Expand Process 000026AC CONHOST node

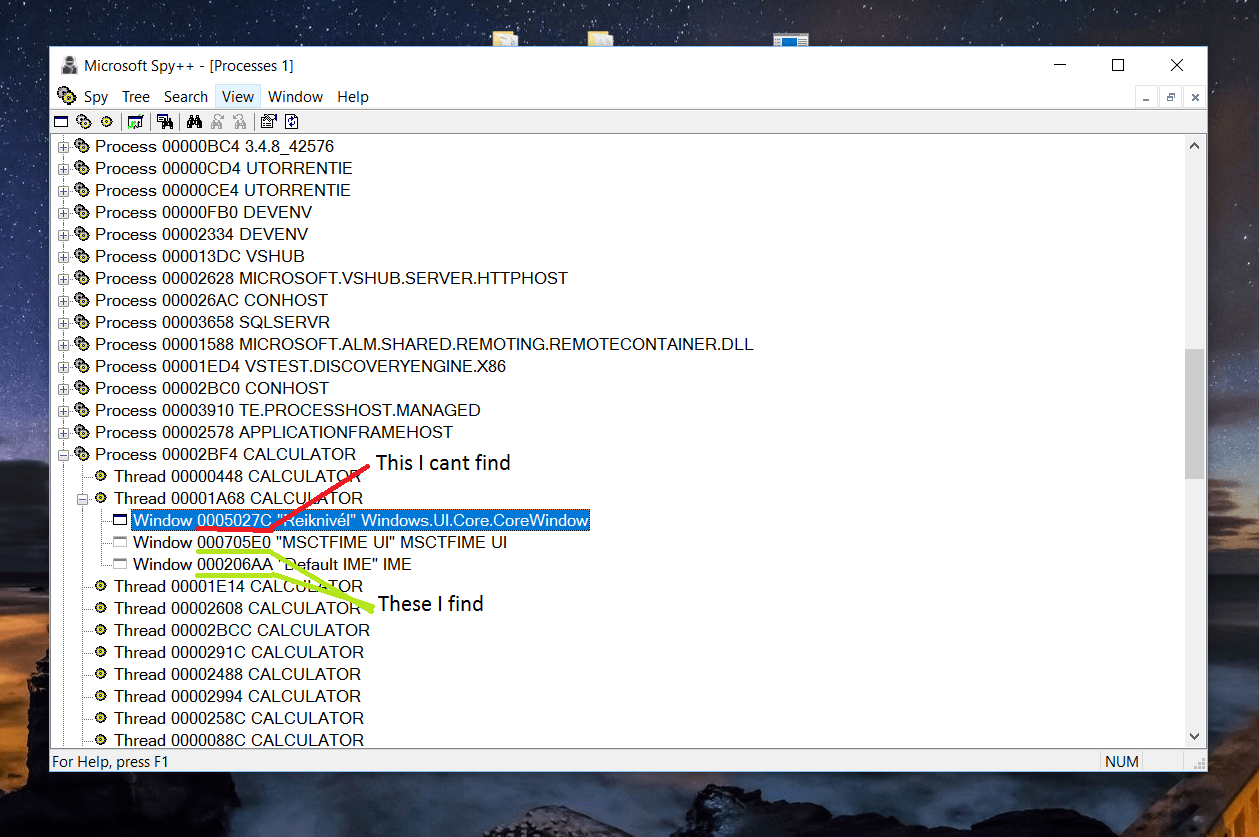[64, 300]
